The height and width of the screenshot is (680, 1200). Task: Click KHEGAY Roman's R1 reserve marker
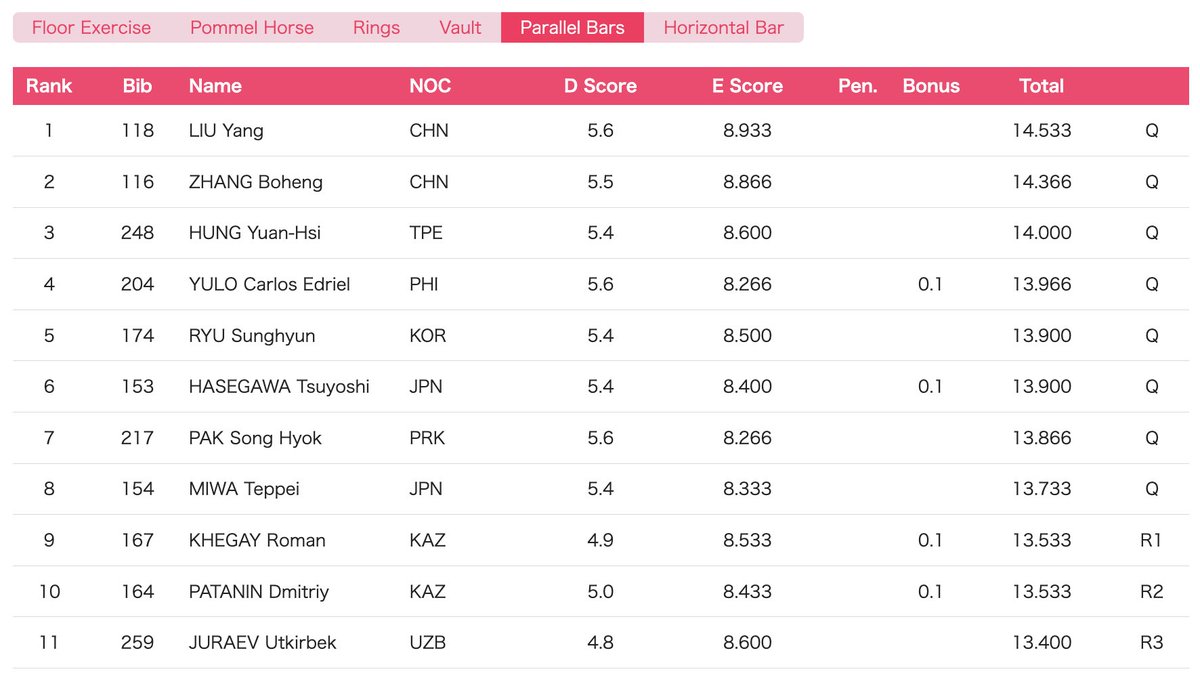click(1151, 540)
